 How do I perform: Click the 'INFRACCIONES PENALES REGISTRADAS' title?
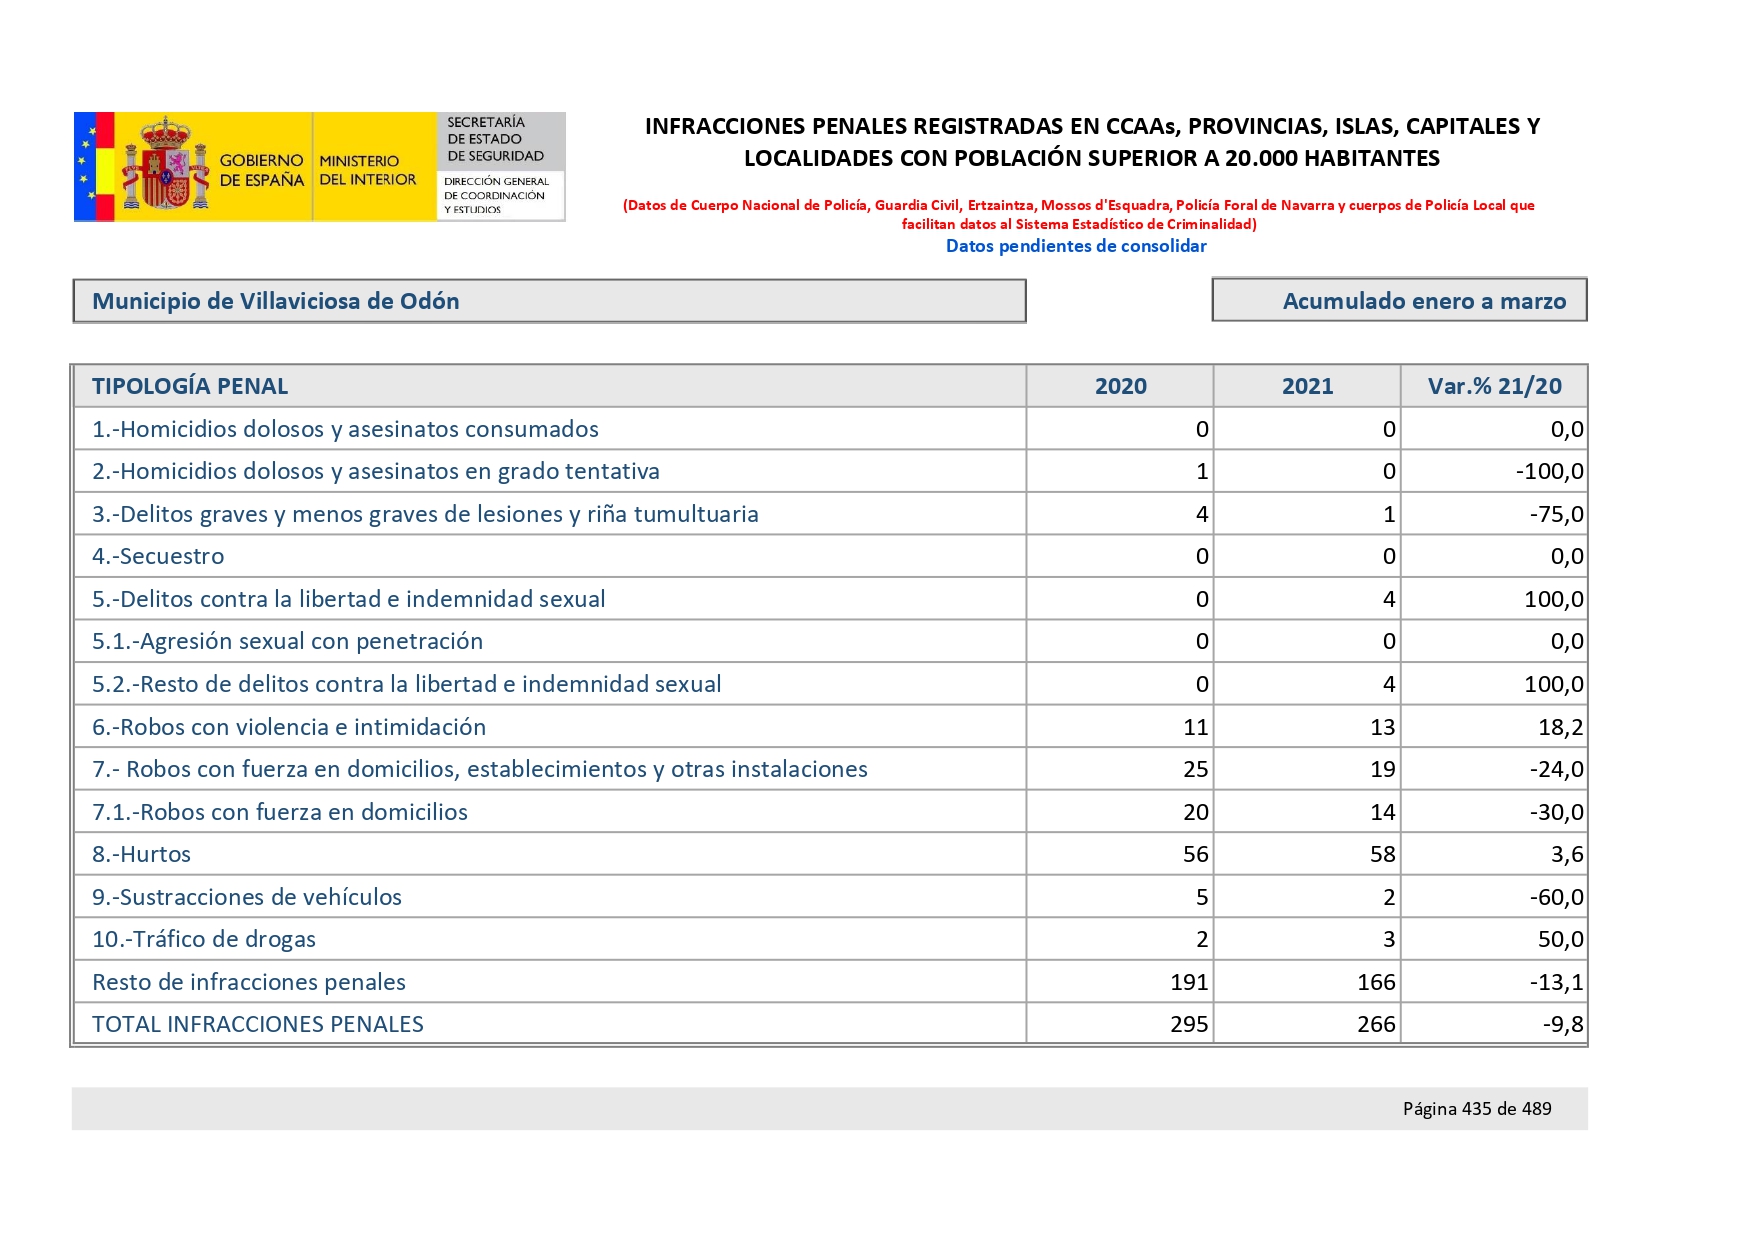pos(1092,142)
